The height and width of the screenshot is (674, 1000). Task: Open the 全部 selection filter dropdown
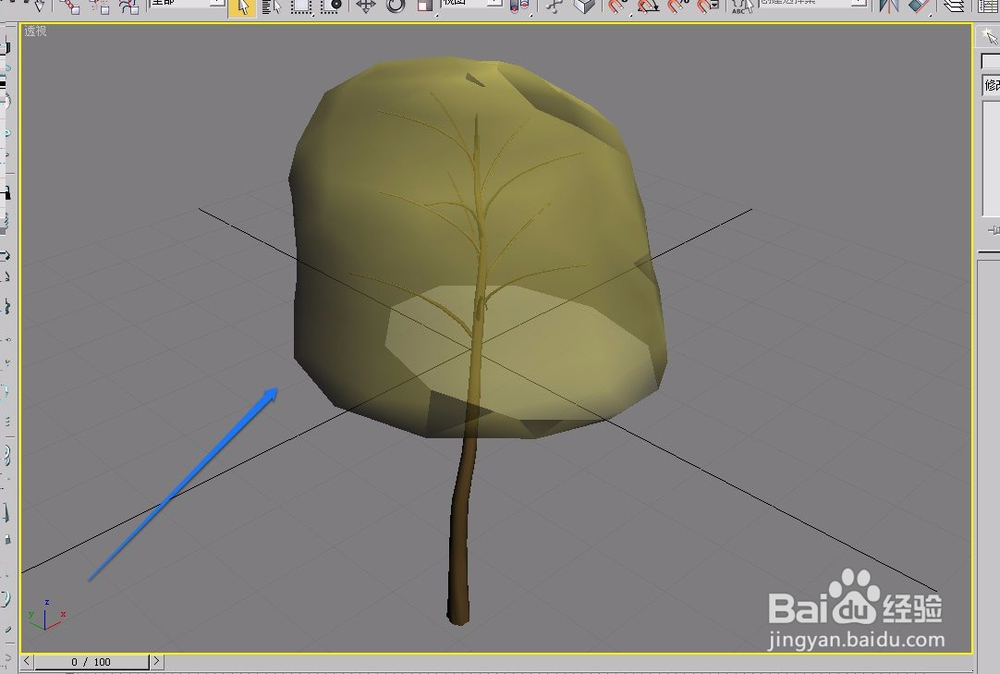[188, 3]
